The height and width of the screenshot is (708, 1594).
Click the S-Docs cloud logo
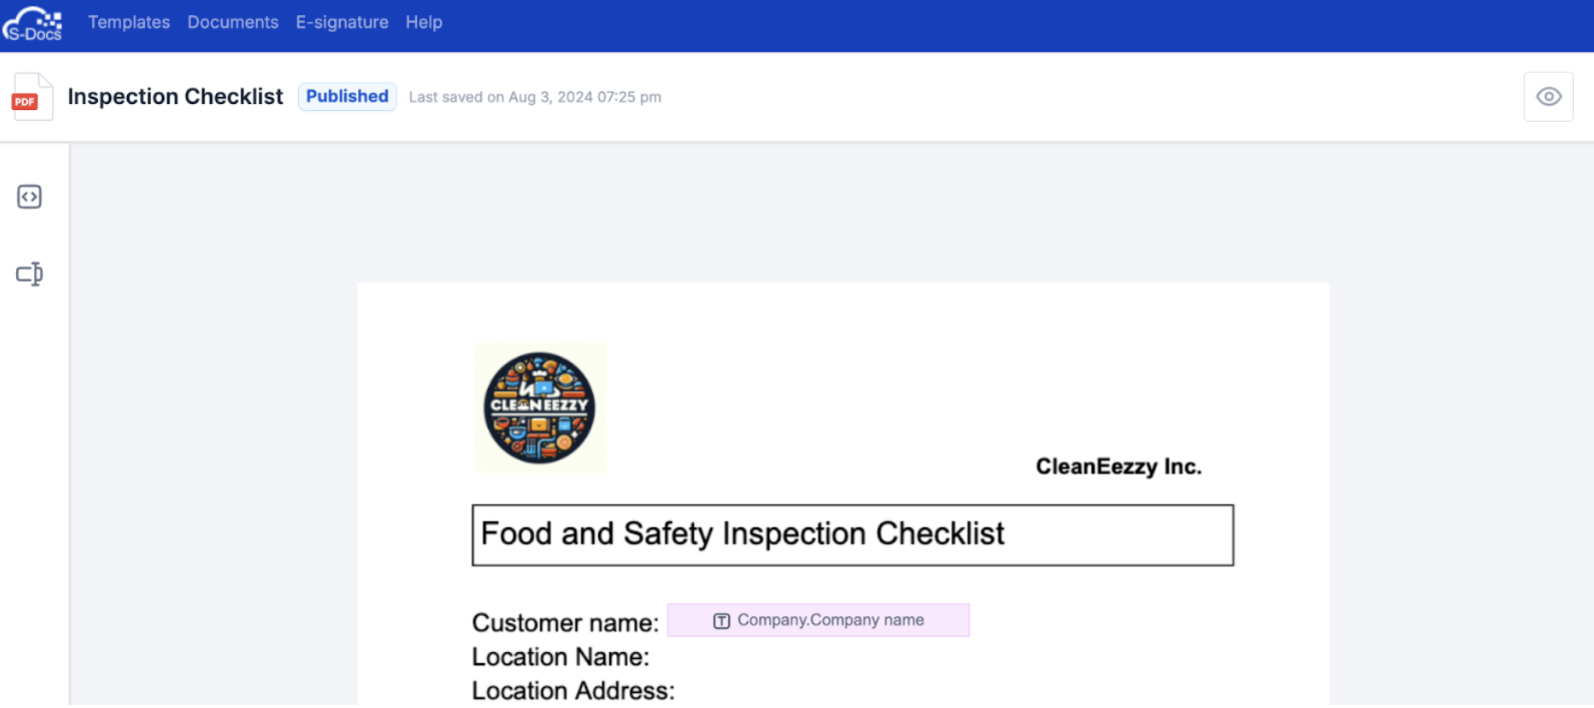coord(32,23)
